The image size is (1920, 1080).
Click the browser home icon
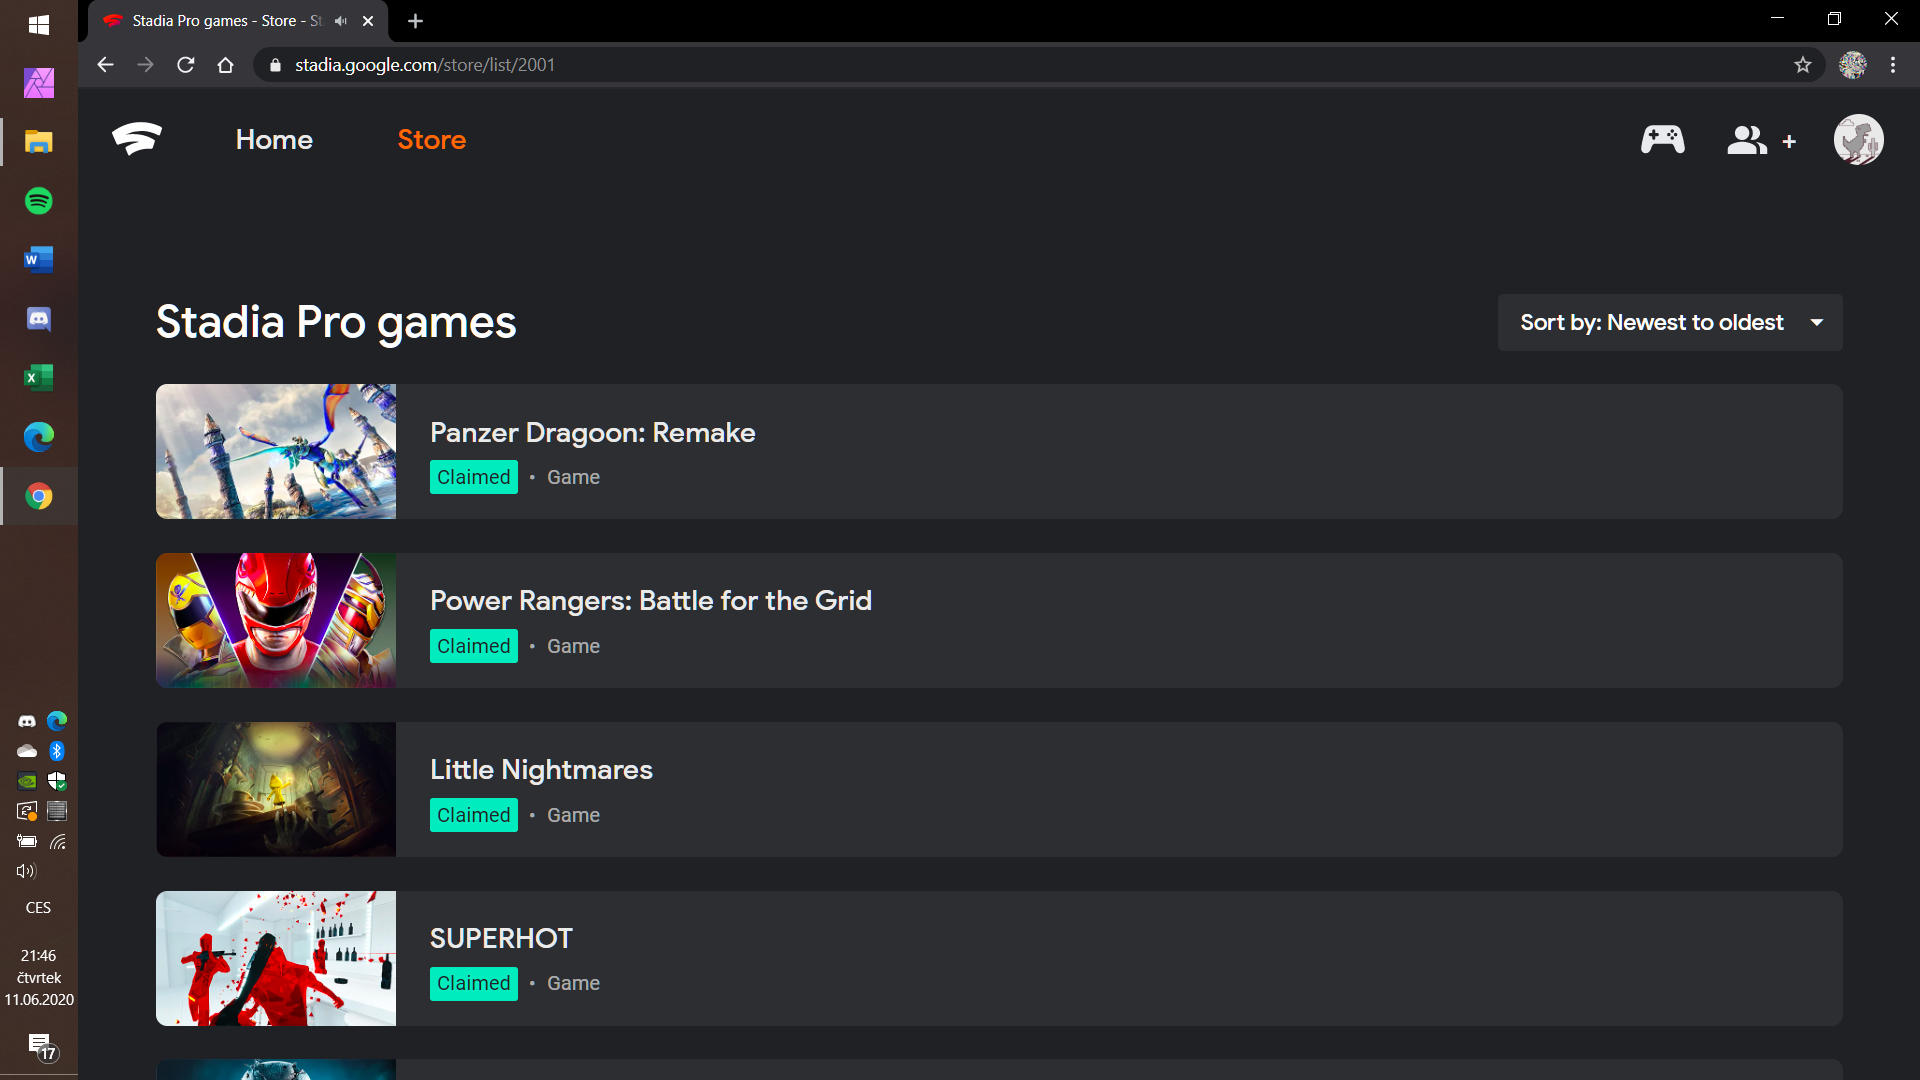click(x=225, y=65)
